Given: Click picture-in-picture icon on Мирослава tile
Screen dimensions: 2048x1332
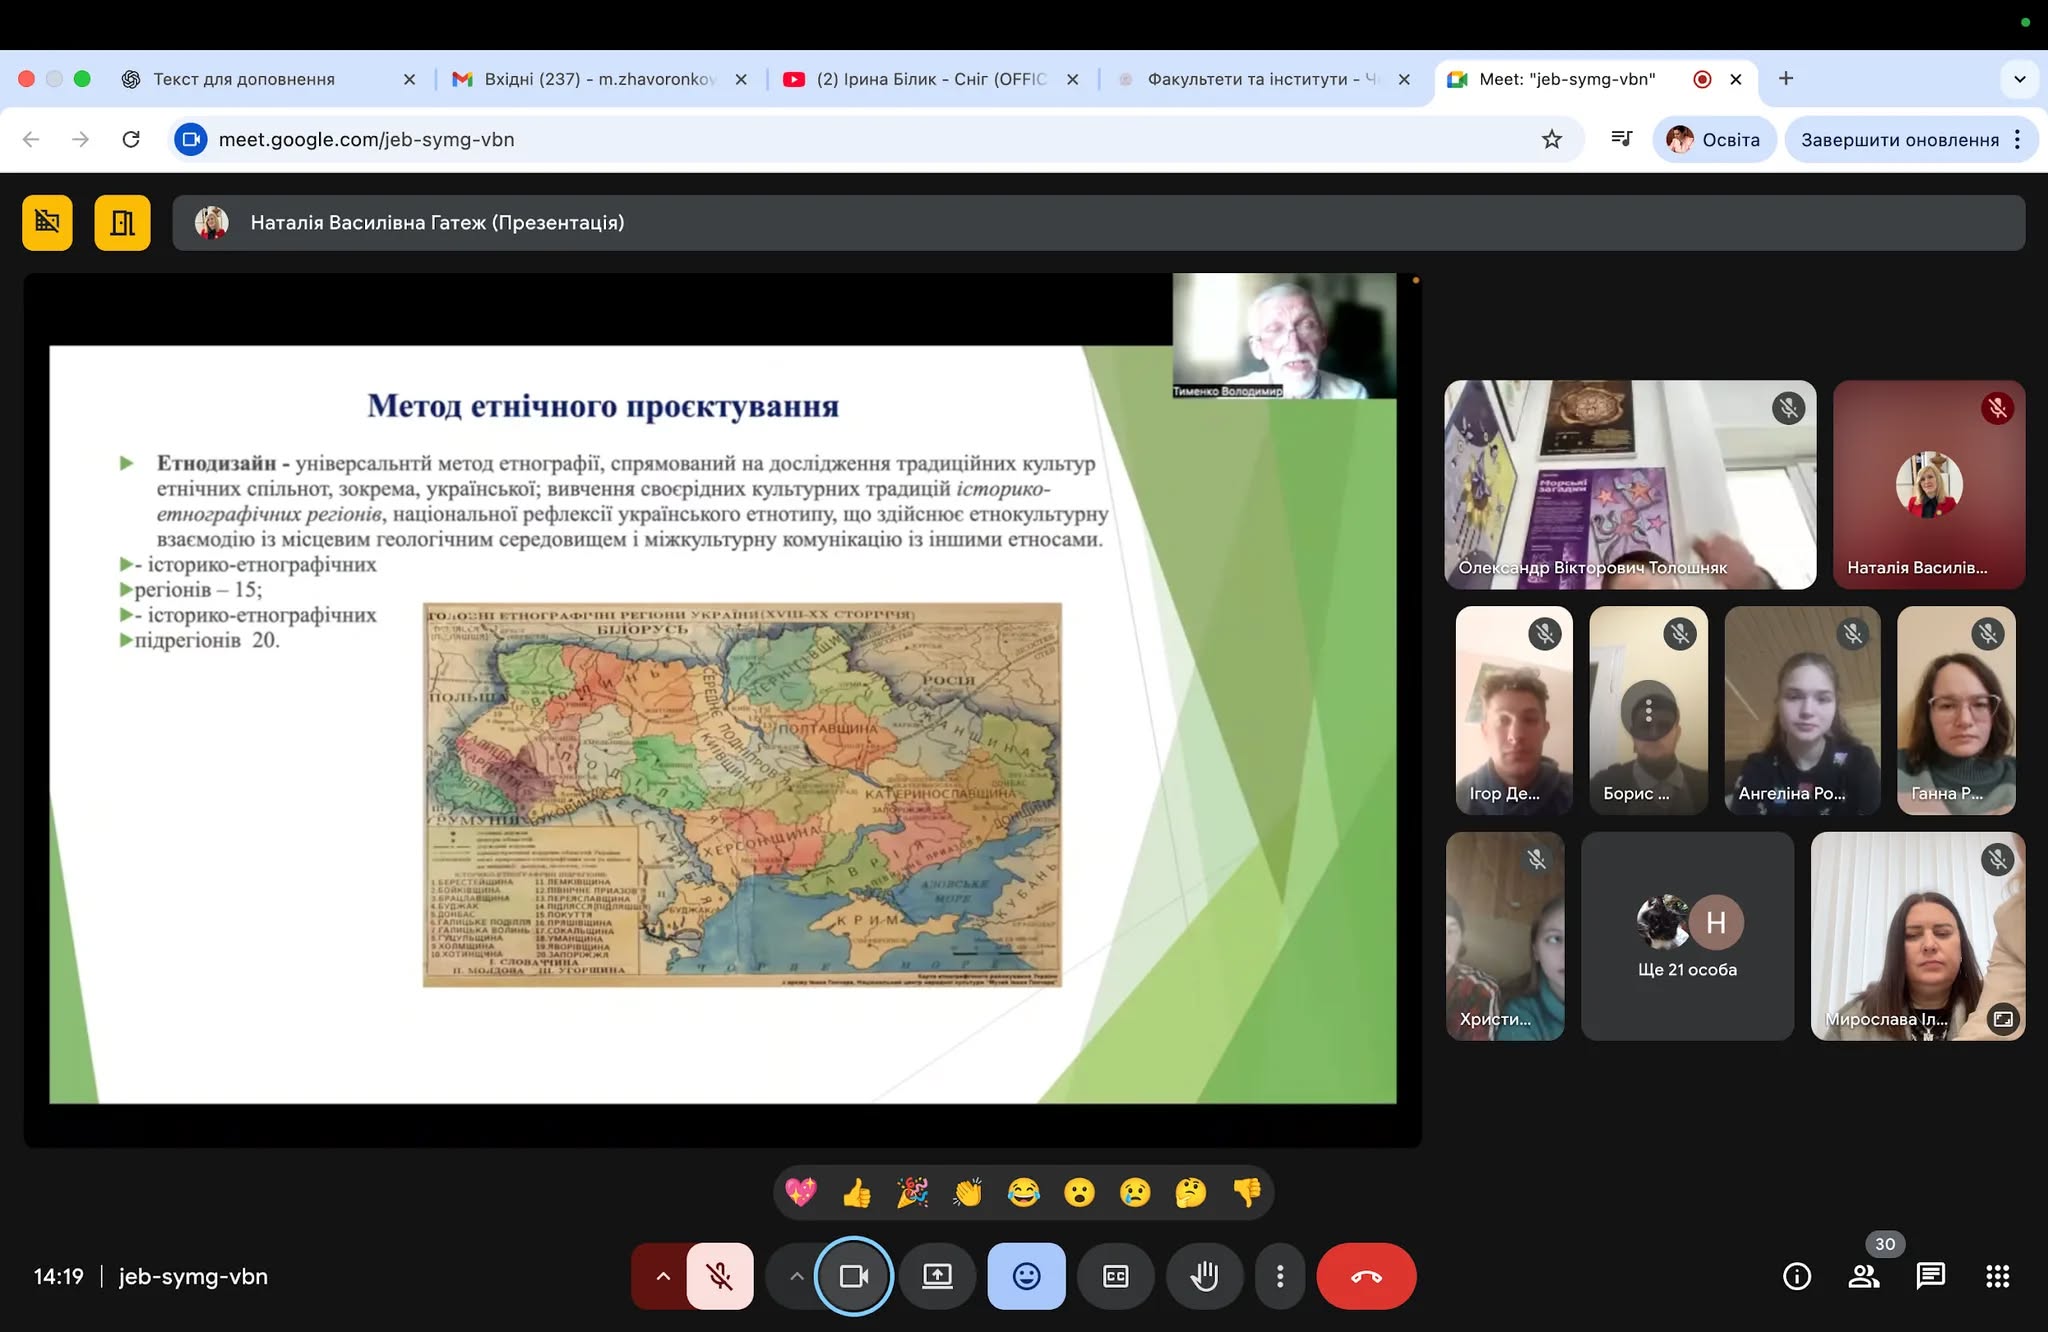Looking at the screenshot, I should [2003, 1019].
